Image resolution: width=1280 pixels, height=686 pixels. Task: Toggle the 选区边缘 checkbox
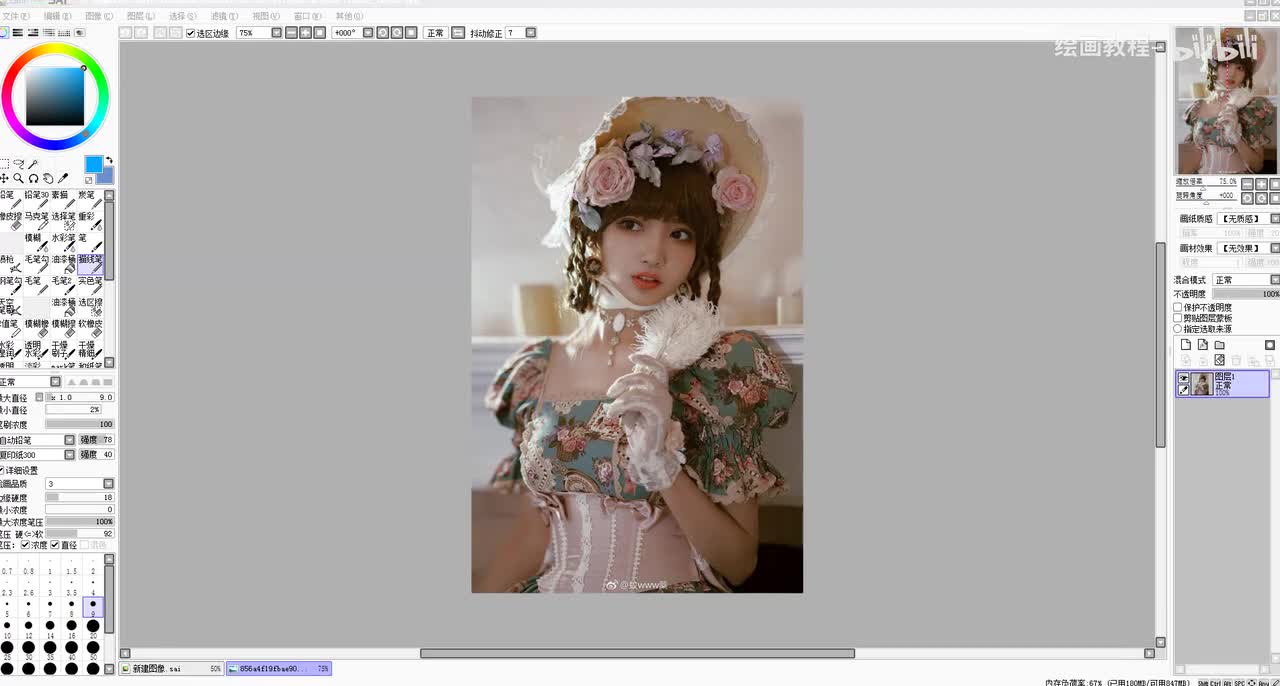click(191, 33)
